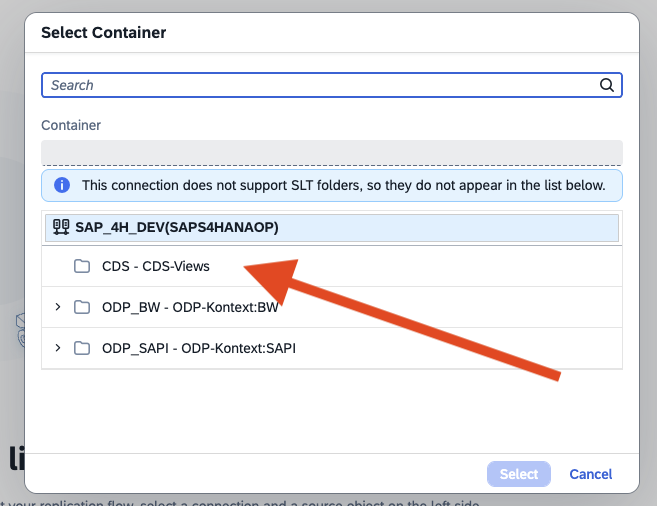Select ODP_BW - ODP-Kontext:BW entry

(190, 307)
